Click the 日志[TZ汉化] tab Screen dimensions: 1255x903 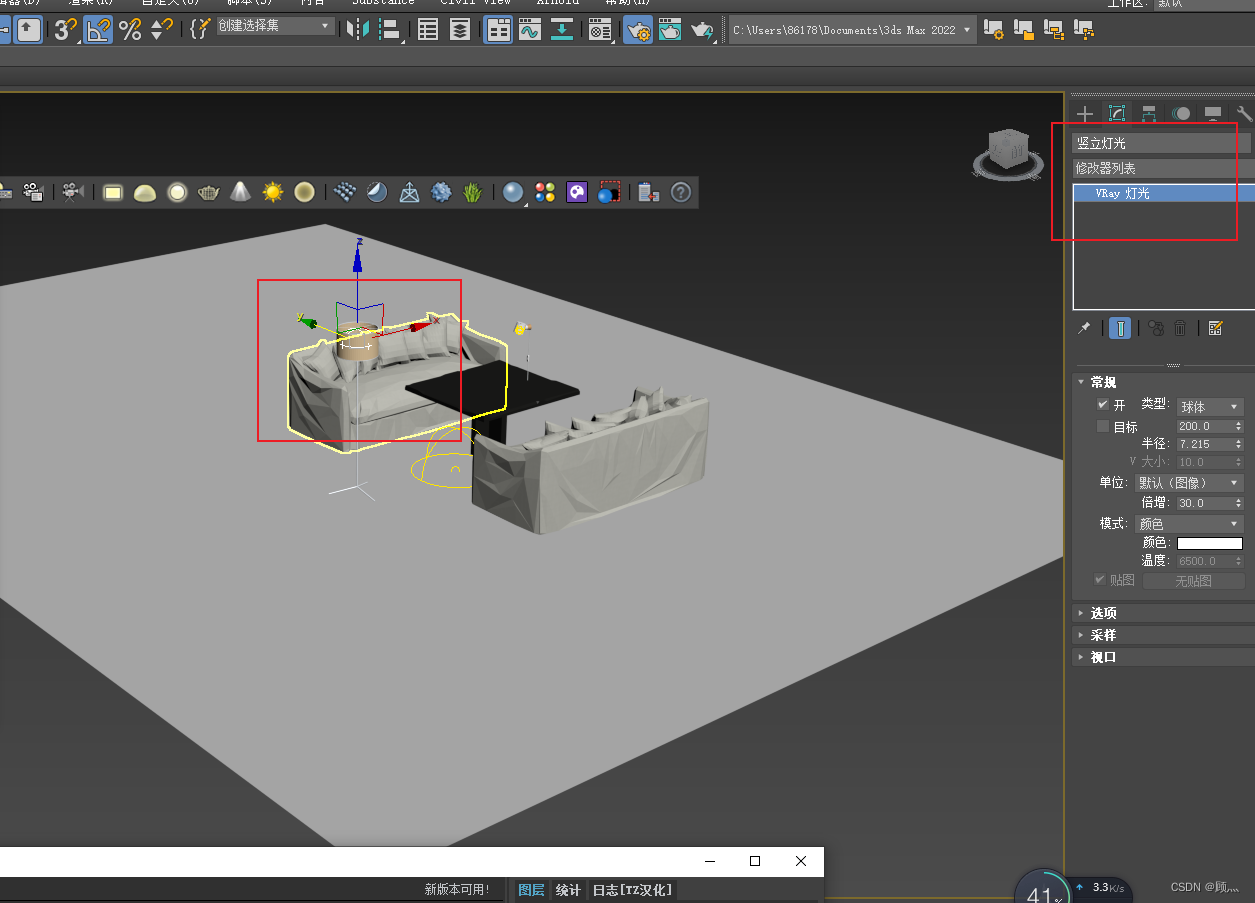(632, 890)
